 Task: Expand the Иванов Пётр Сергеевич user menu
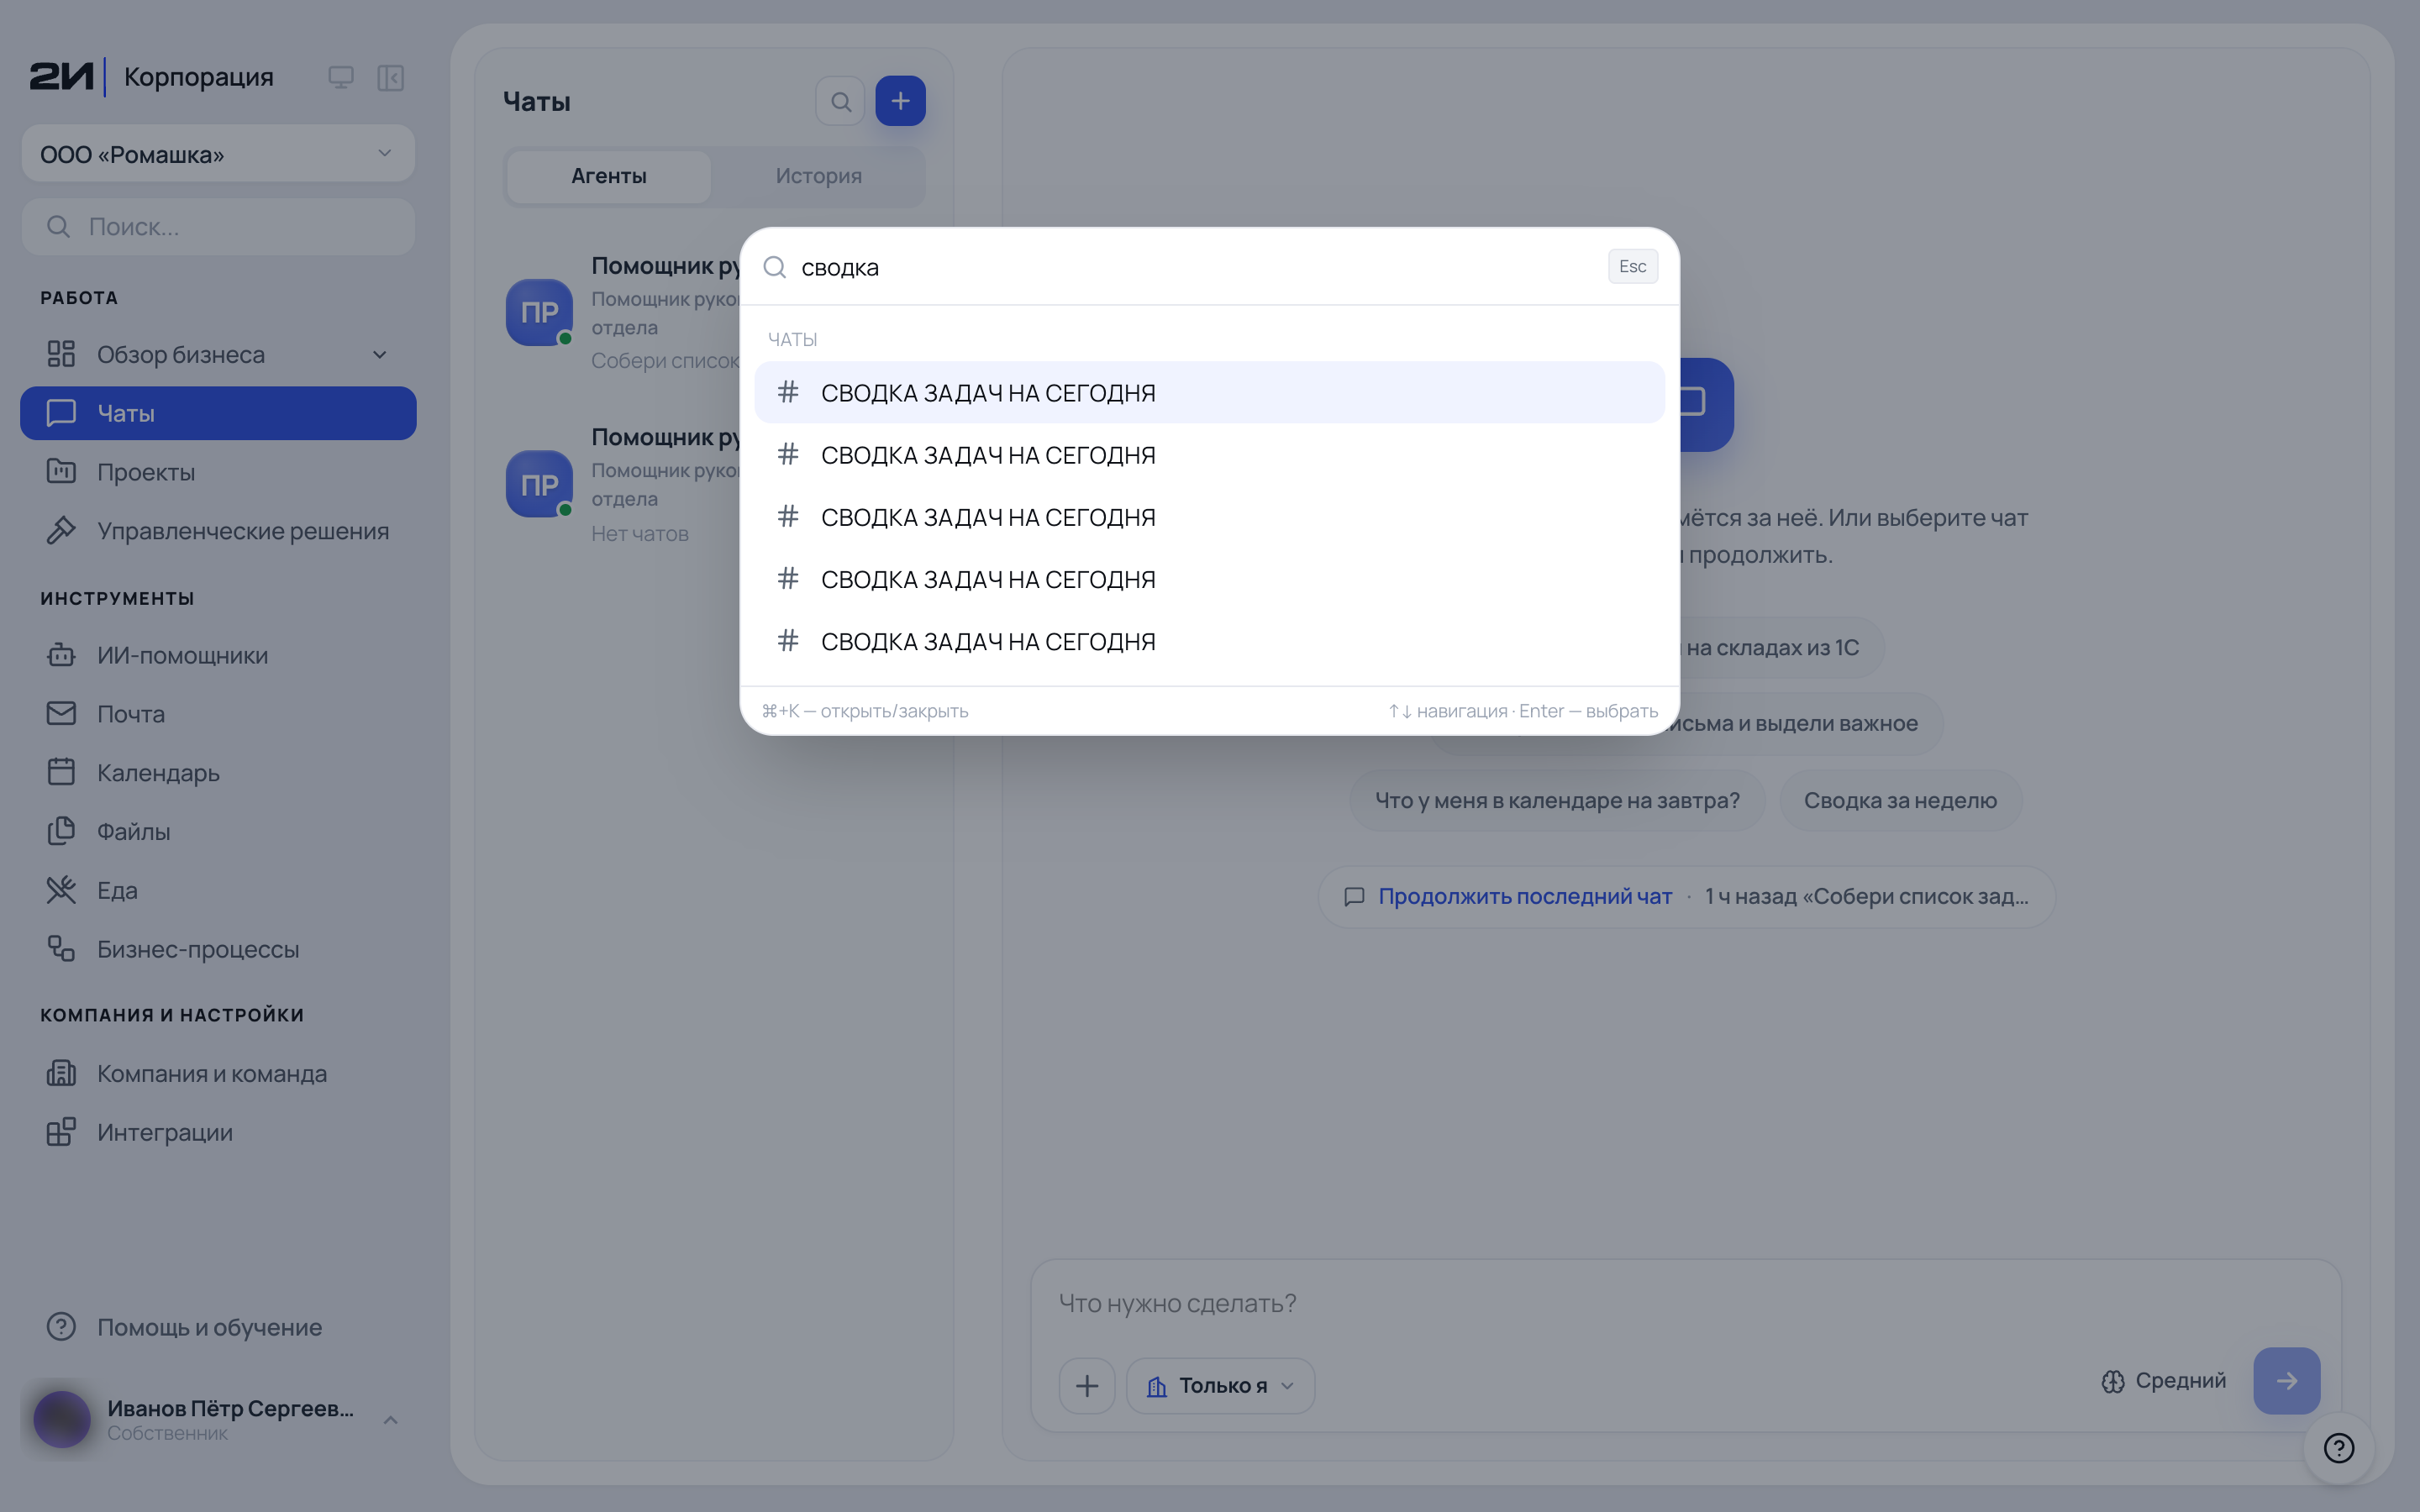pyautogui.click(x=218, y=1419)
